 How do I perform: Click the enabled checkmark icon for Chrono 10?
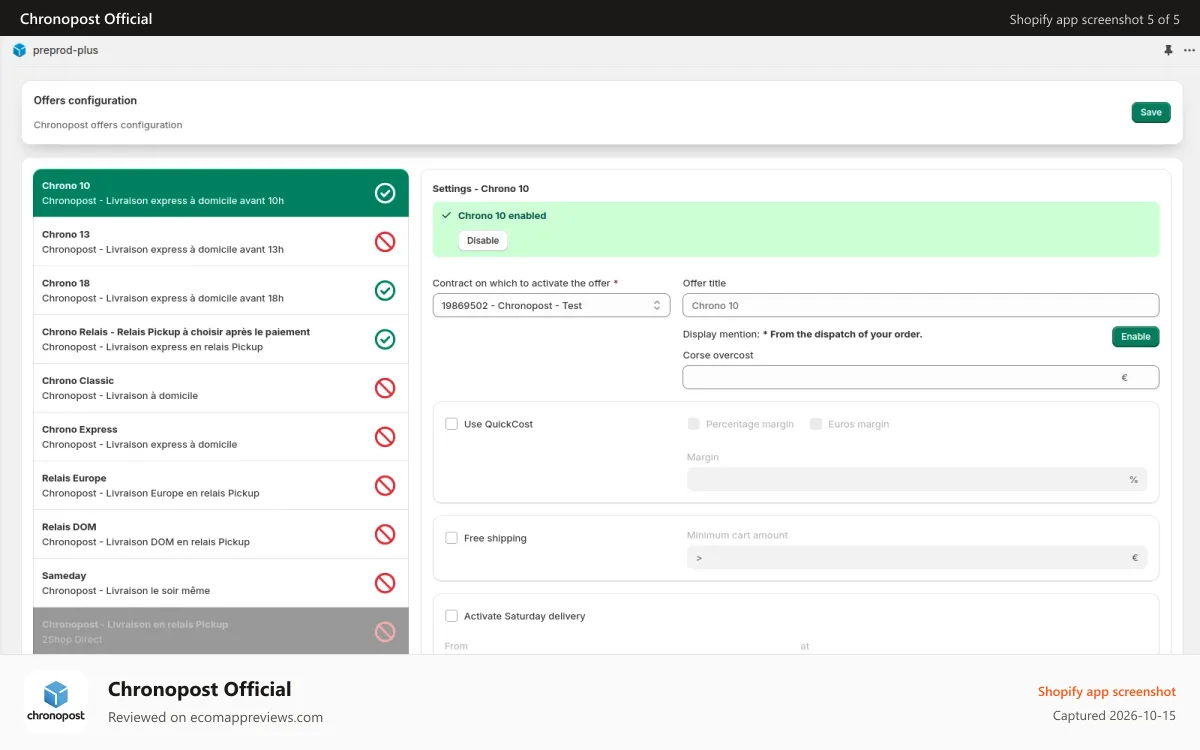coord(385,193)
